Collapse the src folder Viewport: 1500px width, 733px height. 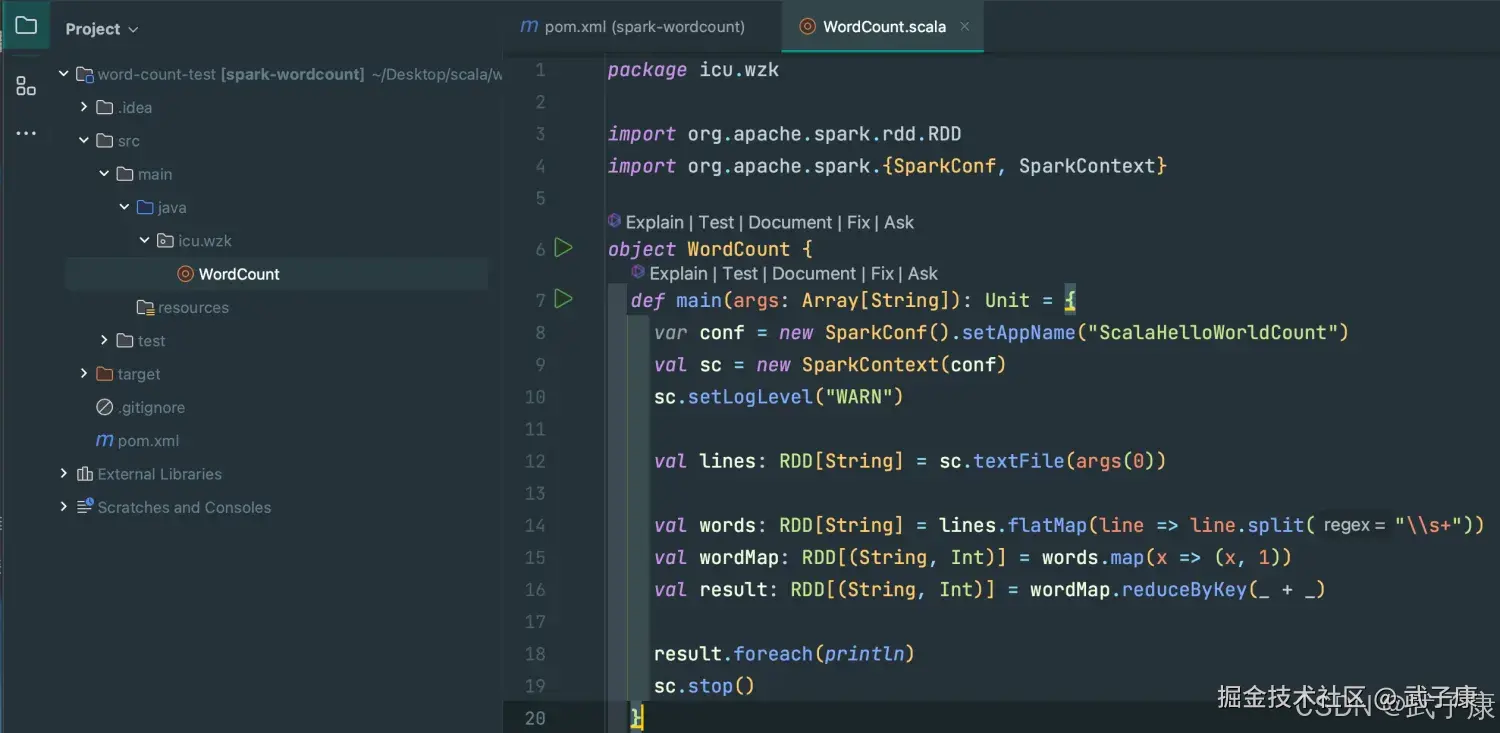point(84,141)
